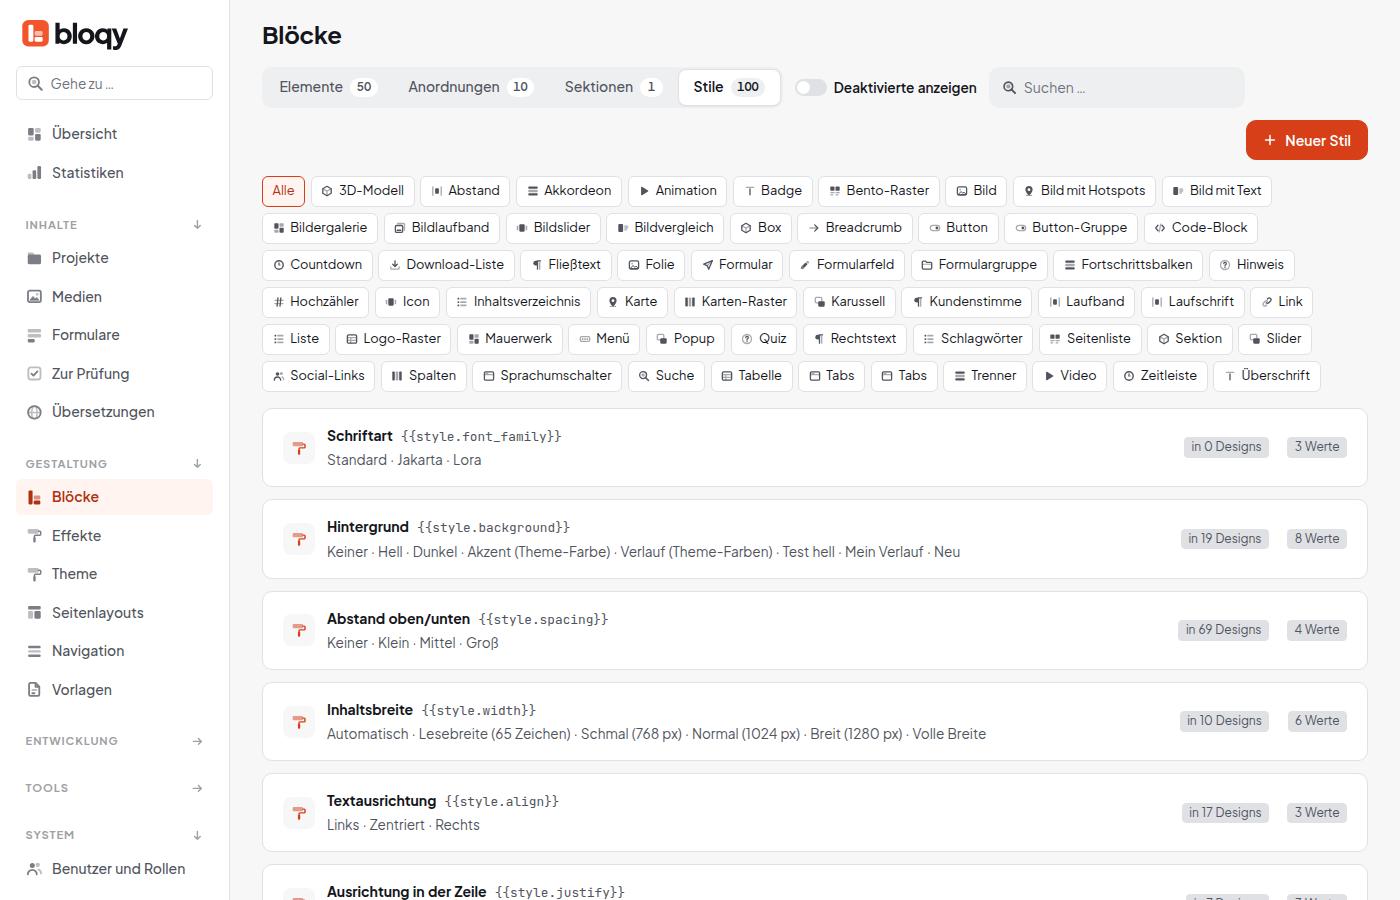This screenshot has width=1400, height=900.
Task: Toggle Deaktivierte anzeigen switch
Action: [x=811, y=88]
